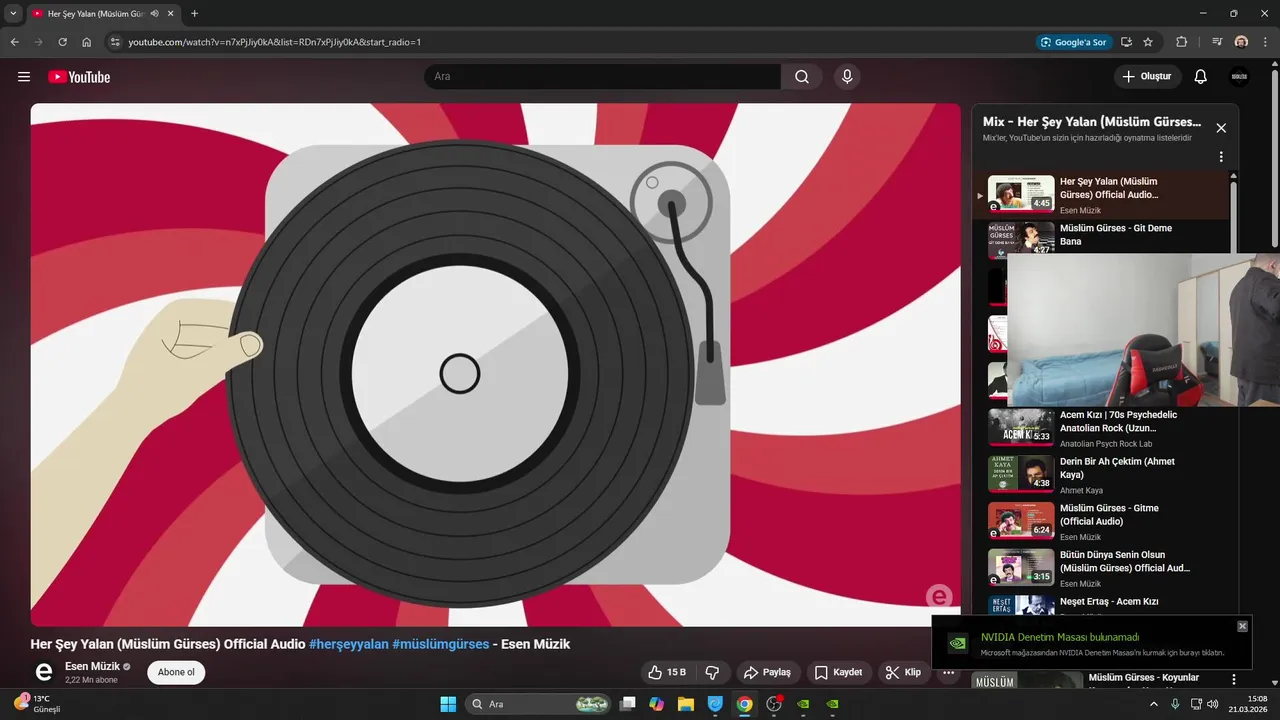This screenshot has width=1280, height=720.
Task: Start voice search with the microphone icon
Action: 847,77
